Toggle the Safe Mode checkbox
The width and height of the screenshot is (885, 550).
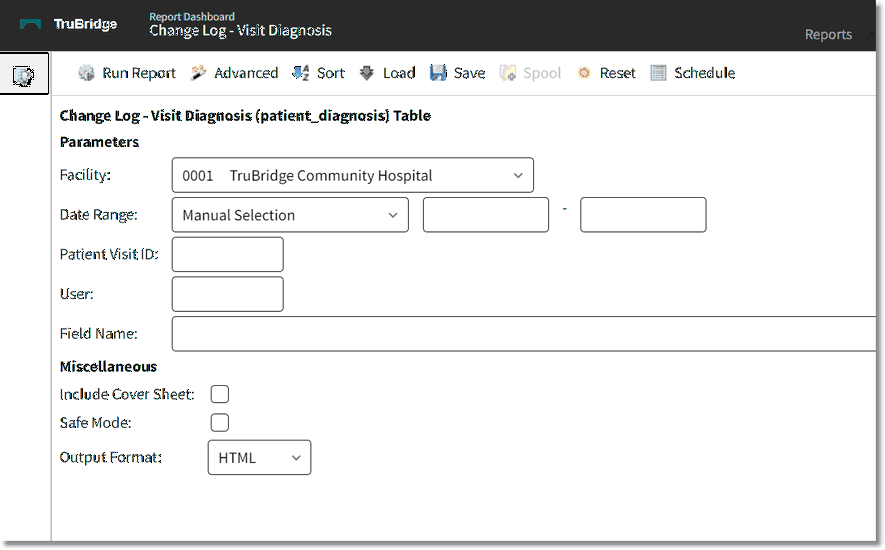tap(219, 423)
